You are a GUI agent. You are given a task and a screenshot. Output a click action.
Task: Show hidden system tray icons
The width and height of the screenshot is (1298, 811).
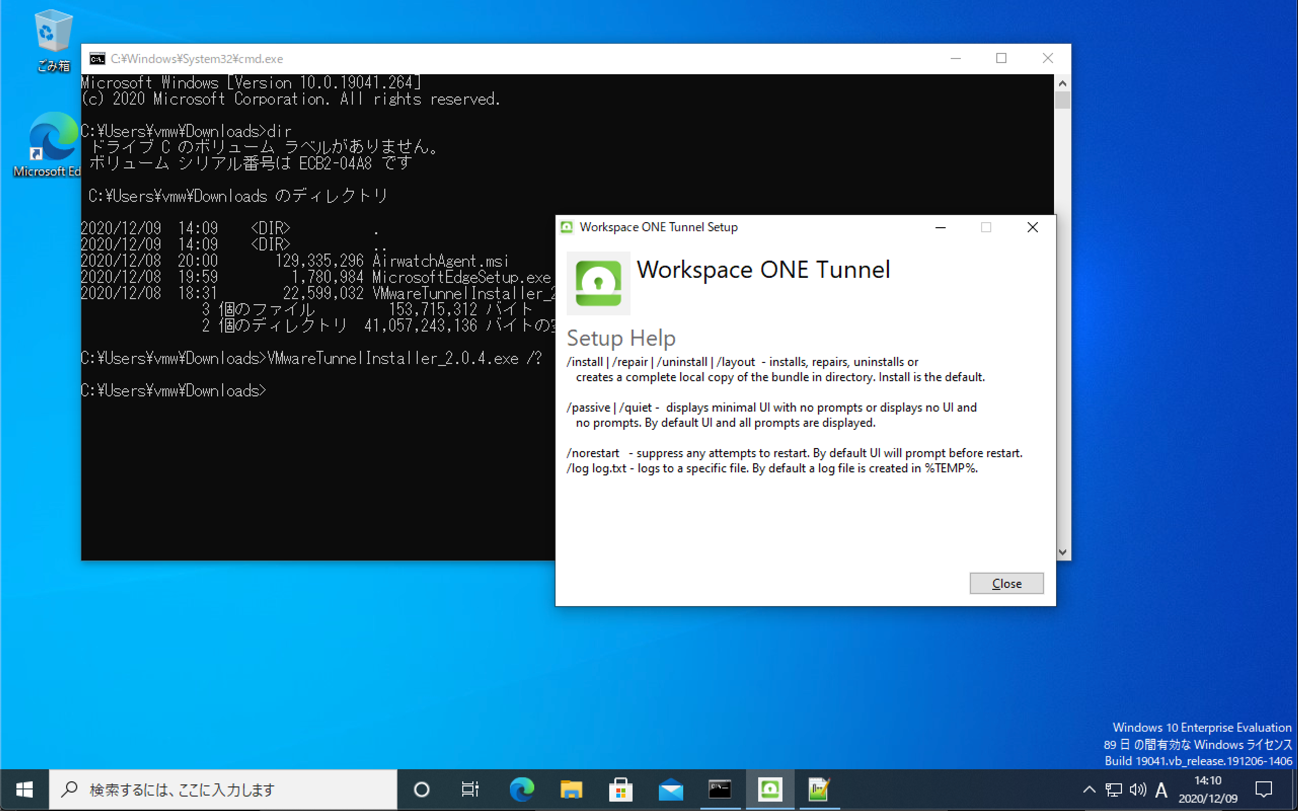tap(1089, 790)
